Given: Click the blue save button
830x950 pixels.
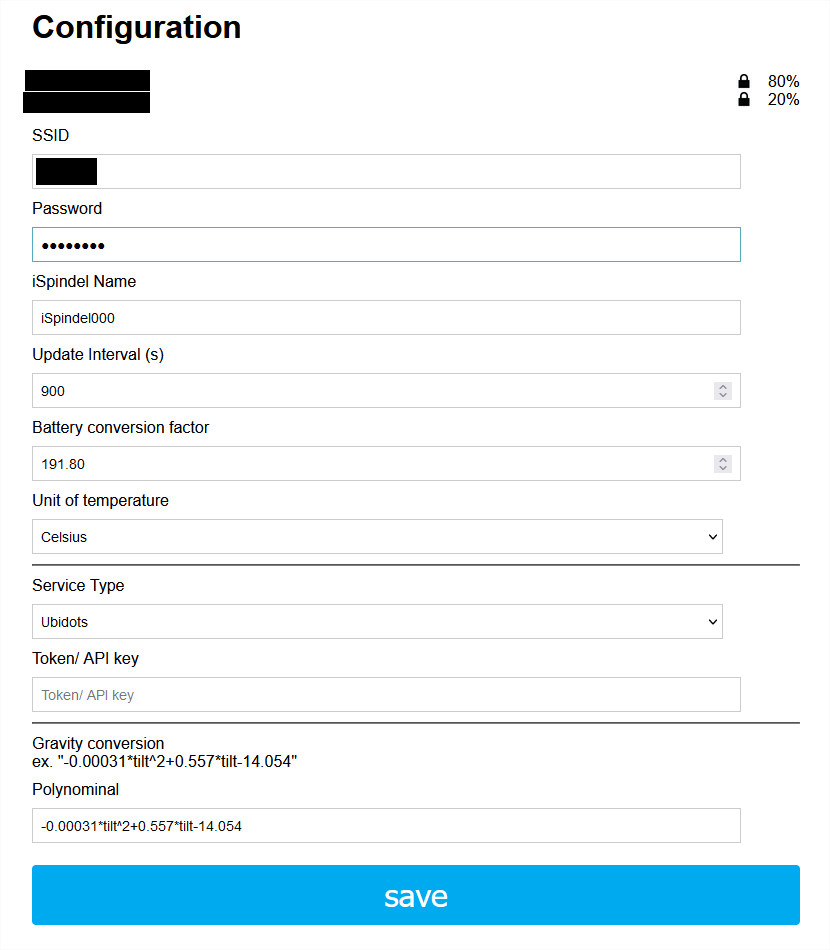Looking at the screenshot, I should (416, 895).
